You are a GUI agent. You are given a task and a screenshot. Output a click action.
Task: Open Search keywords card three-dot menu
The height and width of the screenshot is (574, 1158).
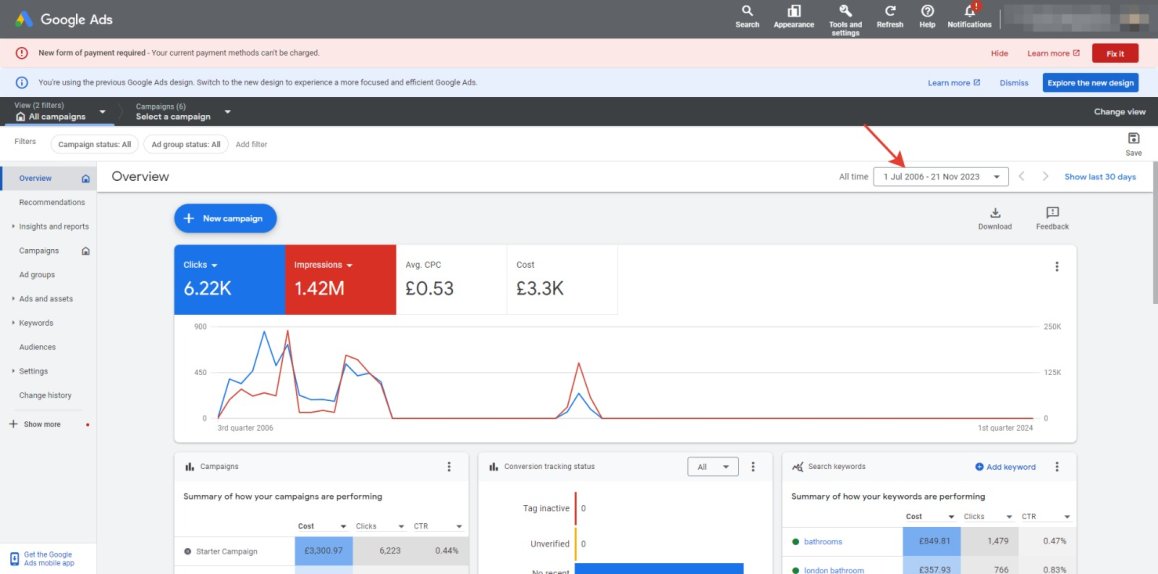[1057, 467]
